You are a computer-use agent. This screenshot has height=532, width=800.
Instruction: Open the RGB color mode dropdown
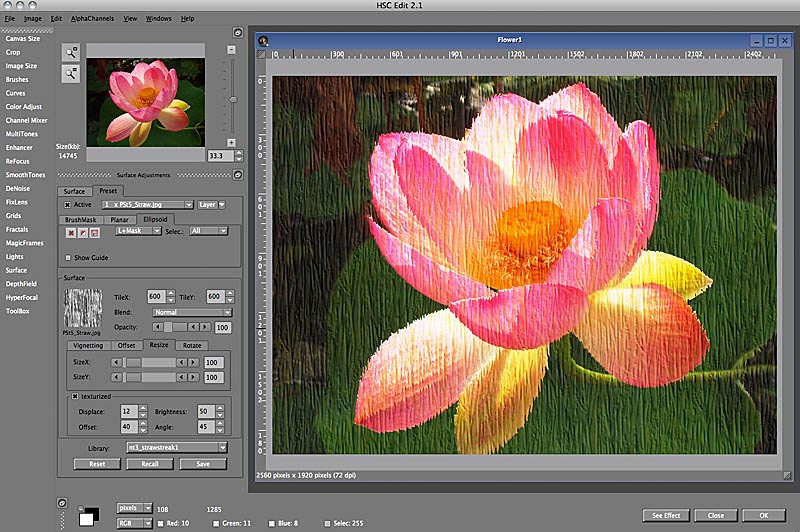tap(134, 523)
